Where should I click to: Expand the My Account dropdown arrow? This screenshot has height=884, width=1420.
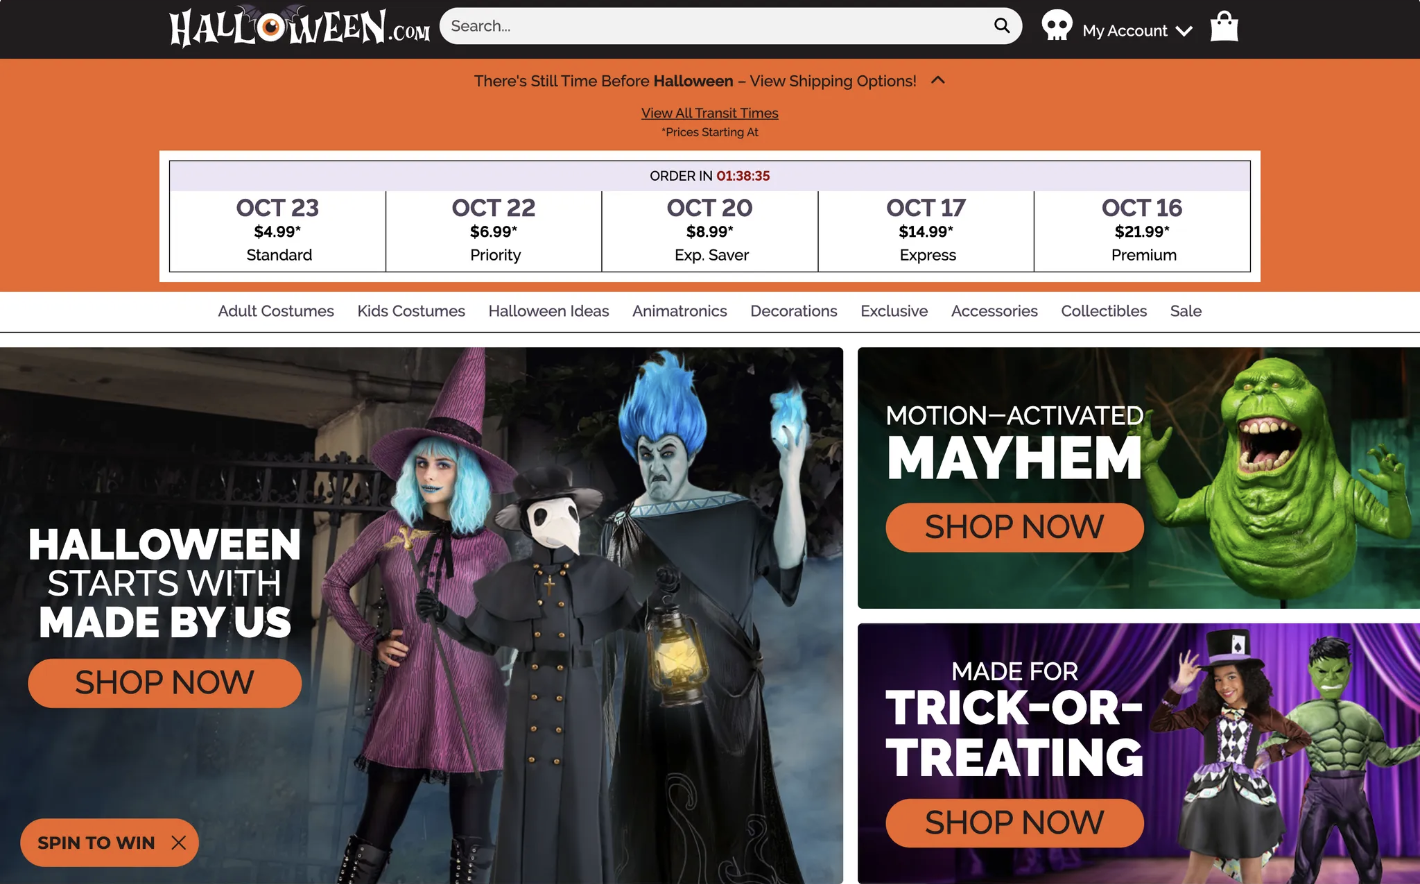click(1184, 31)
